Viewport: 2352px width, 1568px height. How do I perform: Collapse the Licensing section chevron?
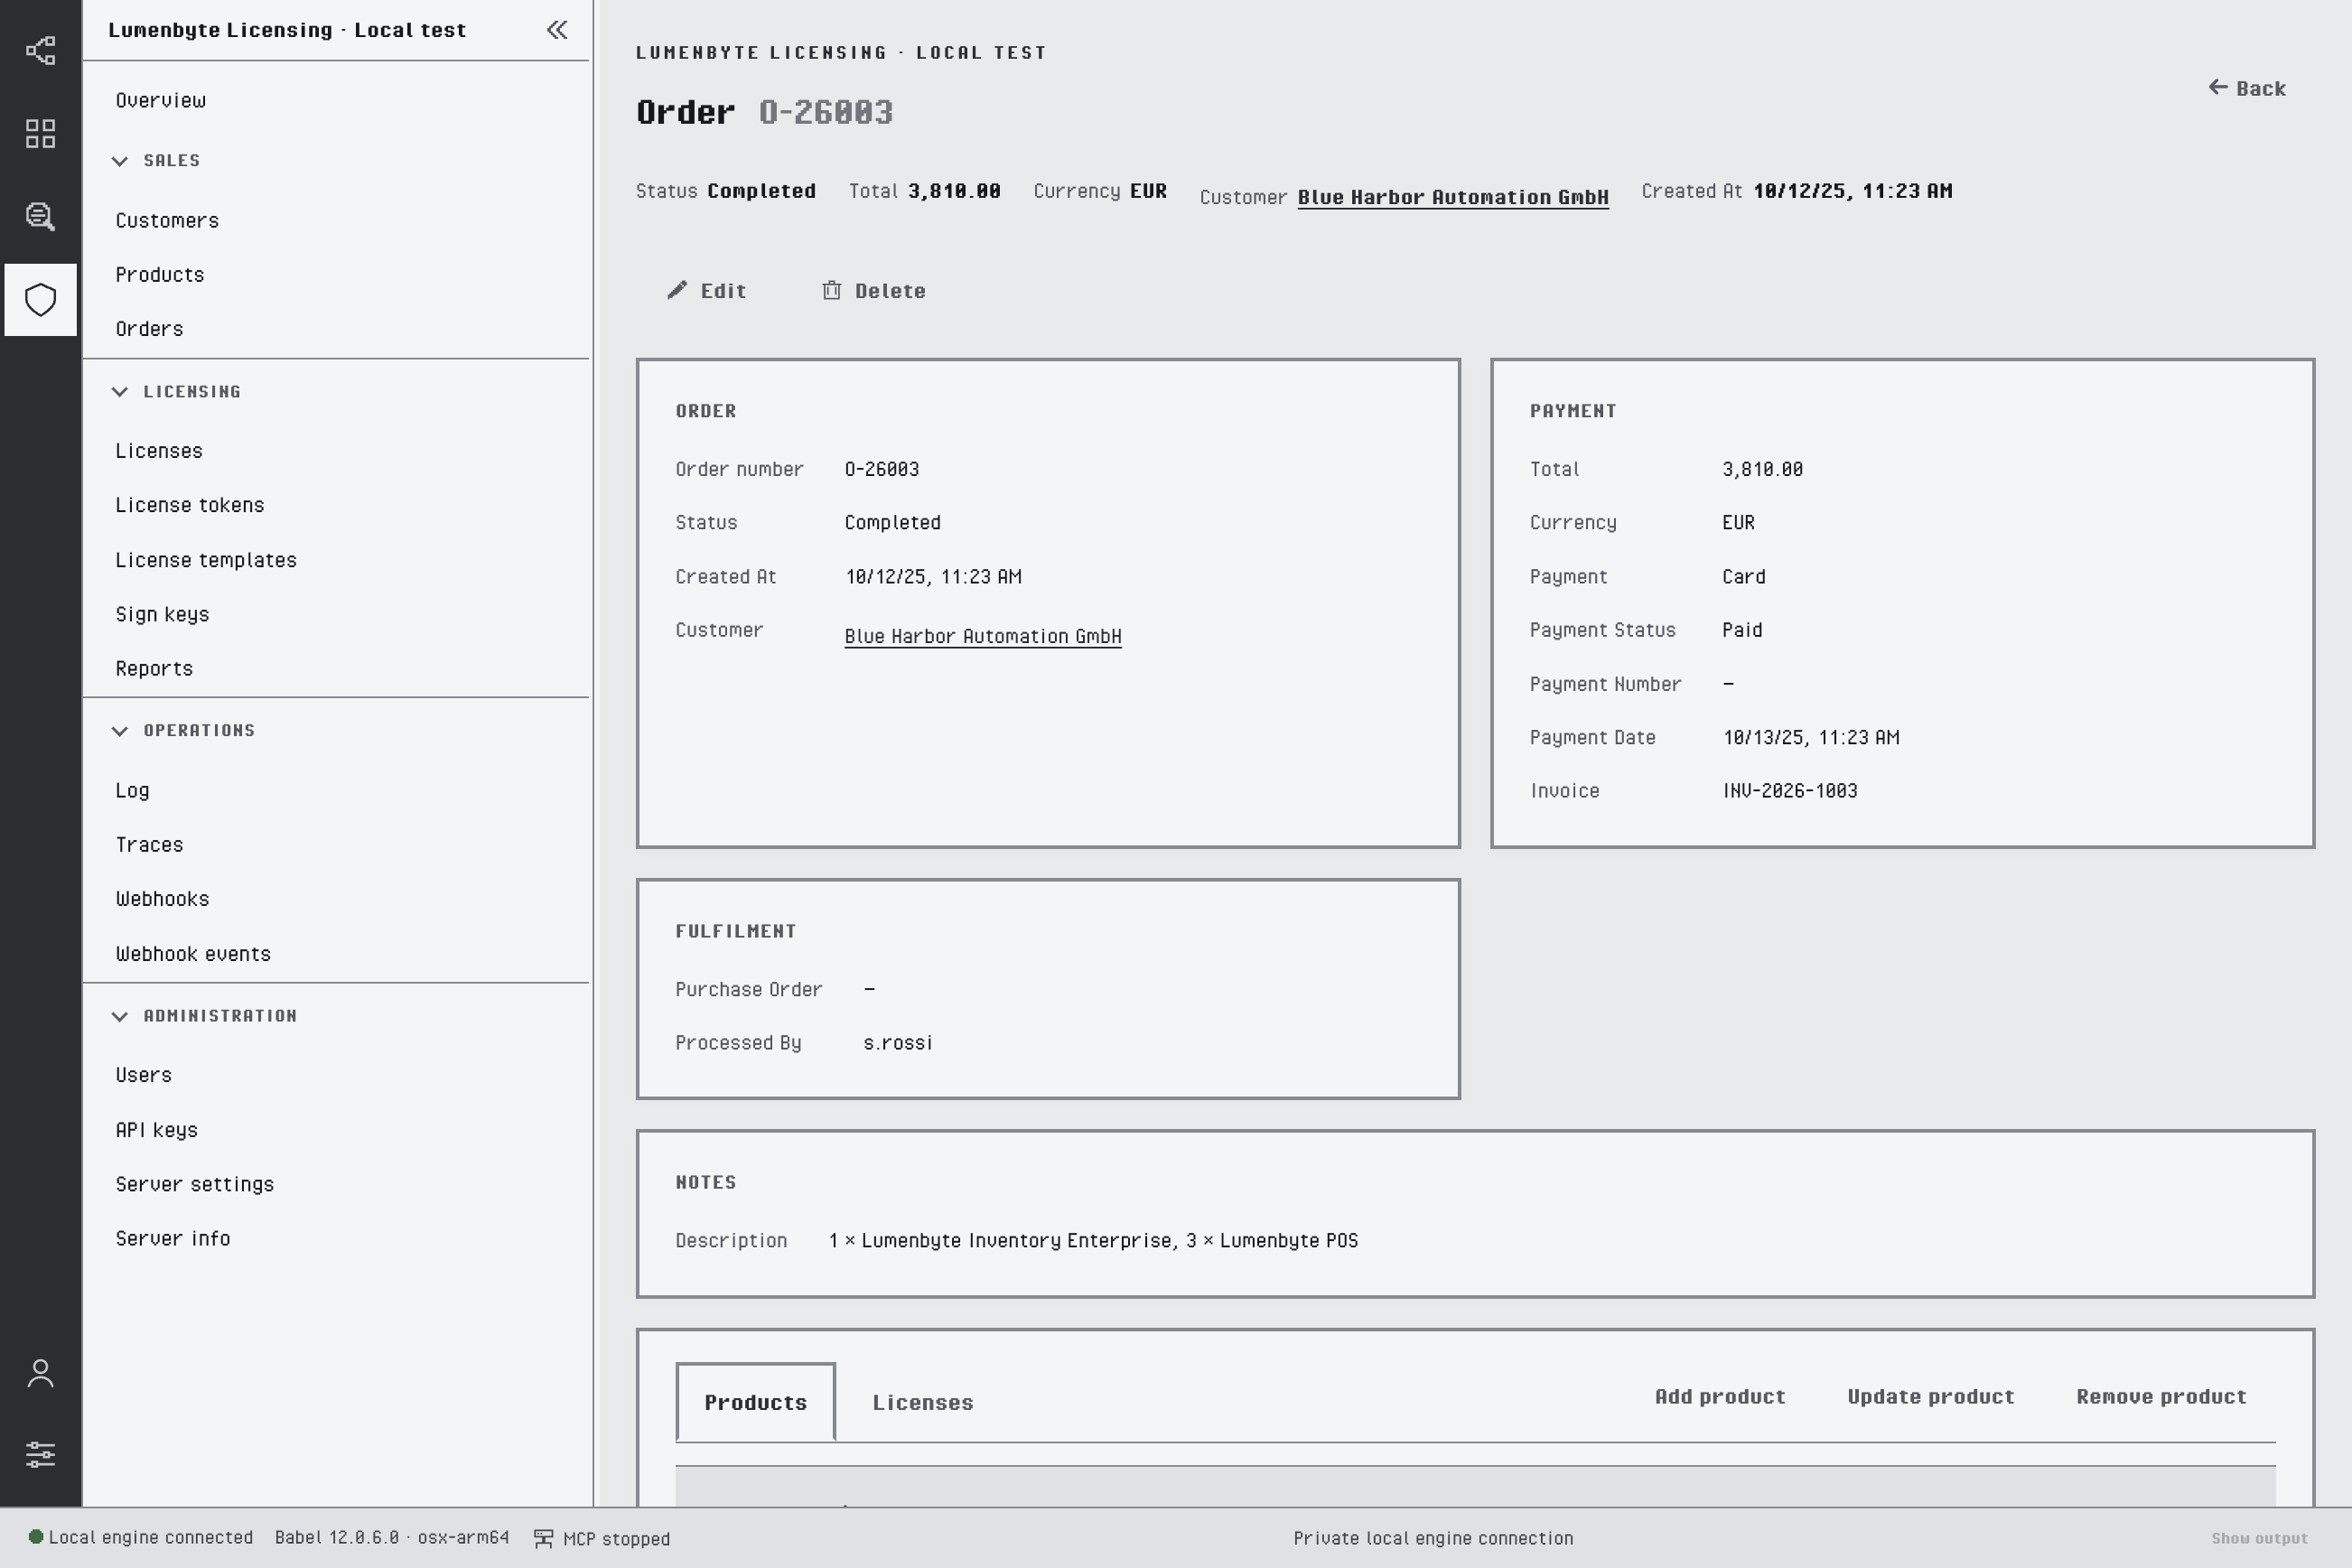120,392
